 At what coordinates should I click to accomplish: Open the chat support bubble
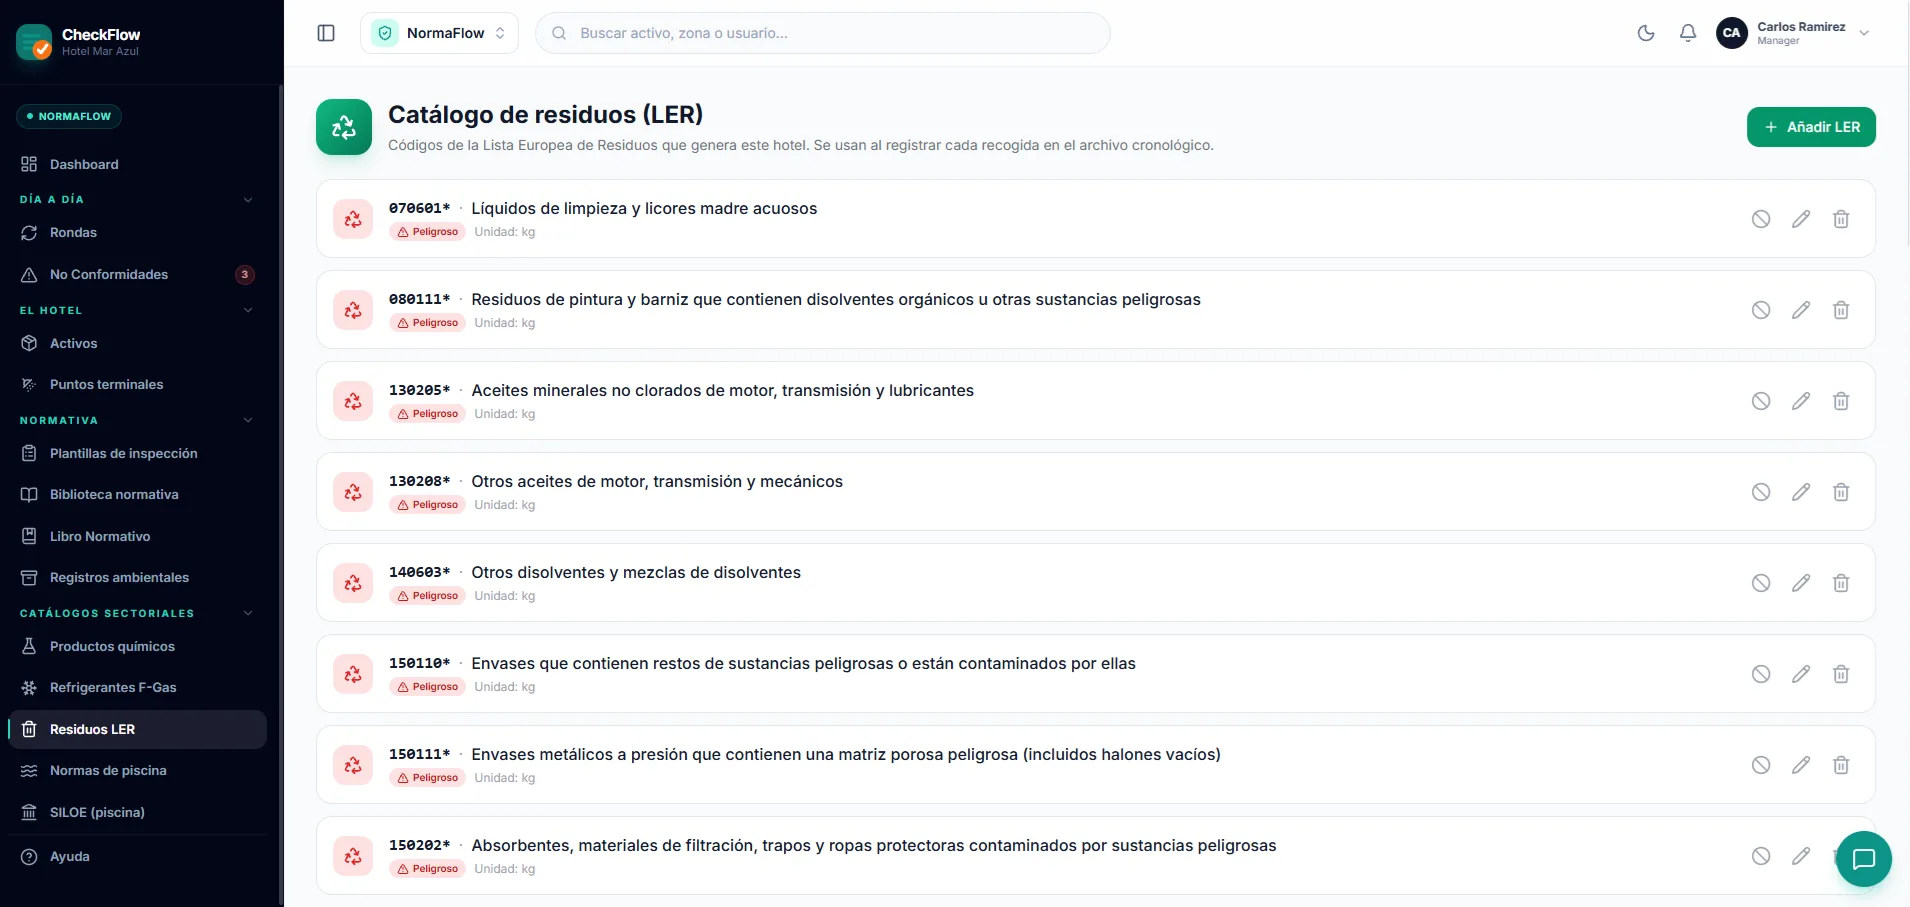pyautogui.click(x=1864, y=859)
